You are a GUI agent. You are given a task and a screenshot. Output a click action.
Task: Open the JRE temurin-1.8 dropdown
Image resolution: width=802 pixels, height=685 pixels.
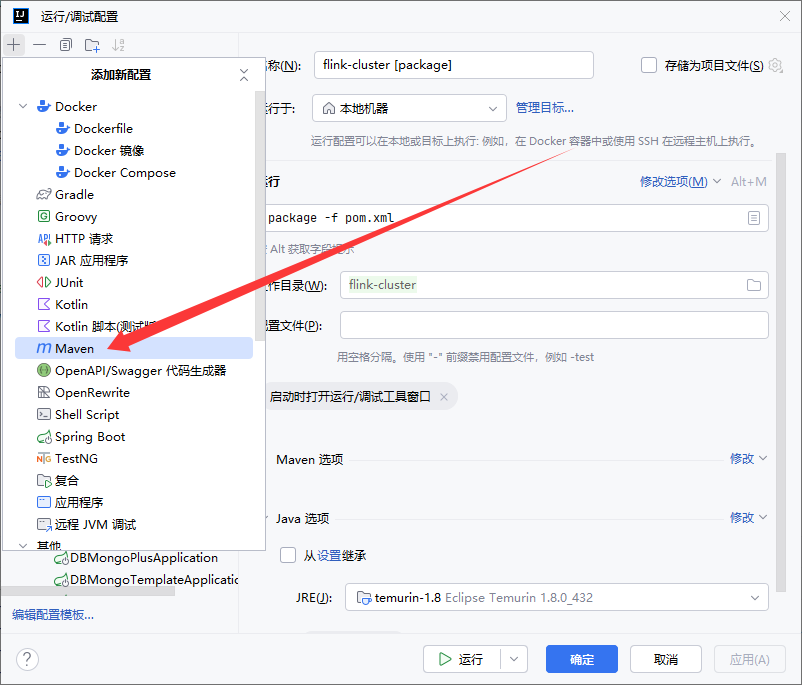point(557,598)
